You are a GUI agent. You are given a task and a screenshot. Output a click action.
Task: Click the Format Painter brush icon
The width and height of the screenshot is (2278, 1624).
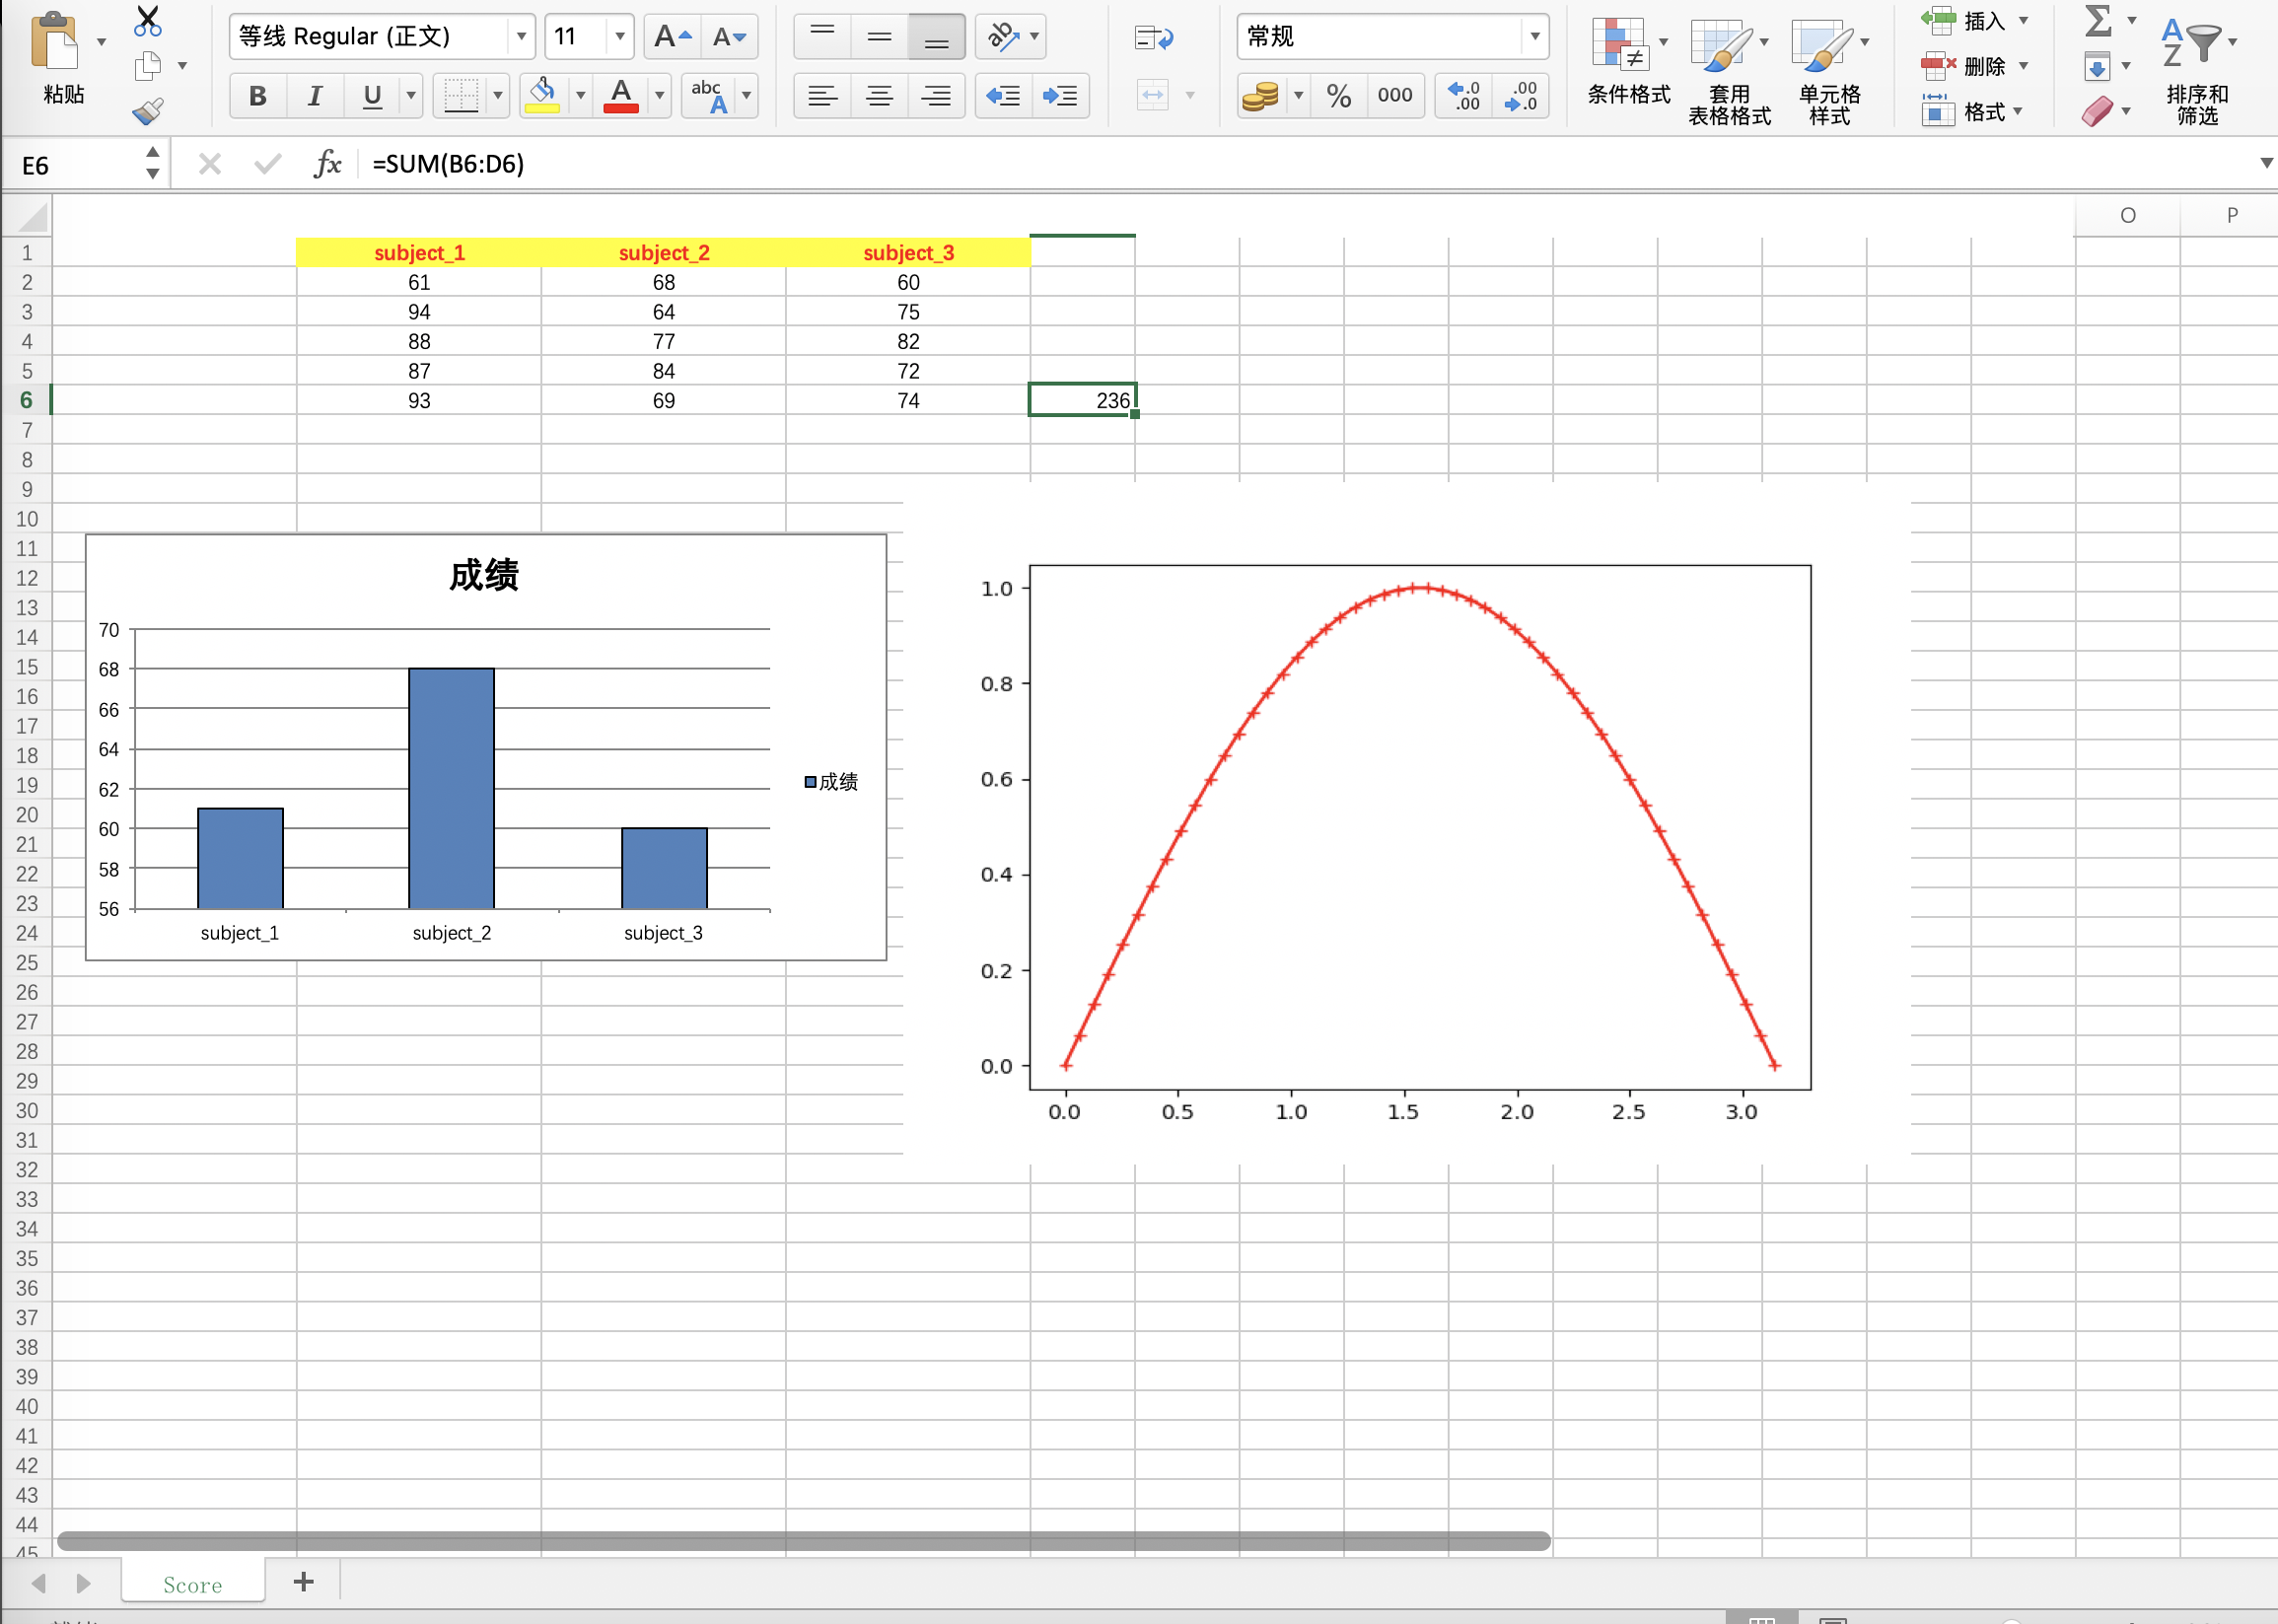pos(147,111)
